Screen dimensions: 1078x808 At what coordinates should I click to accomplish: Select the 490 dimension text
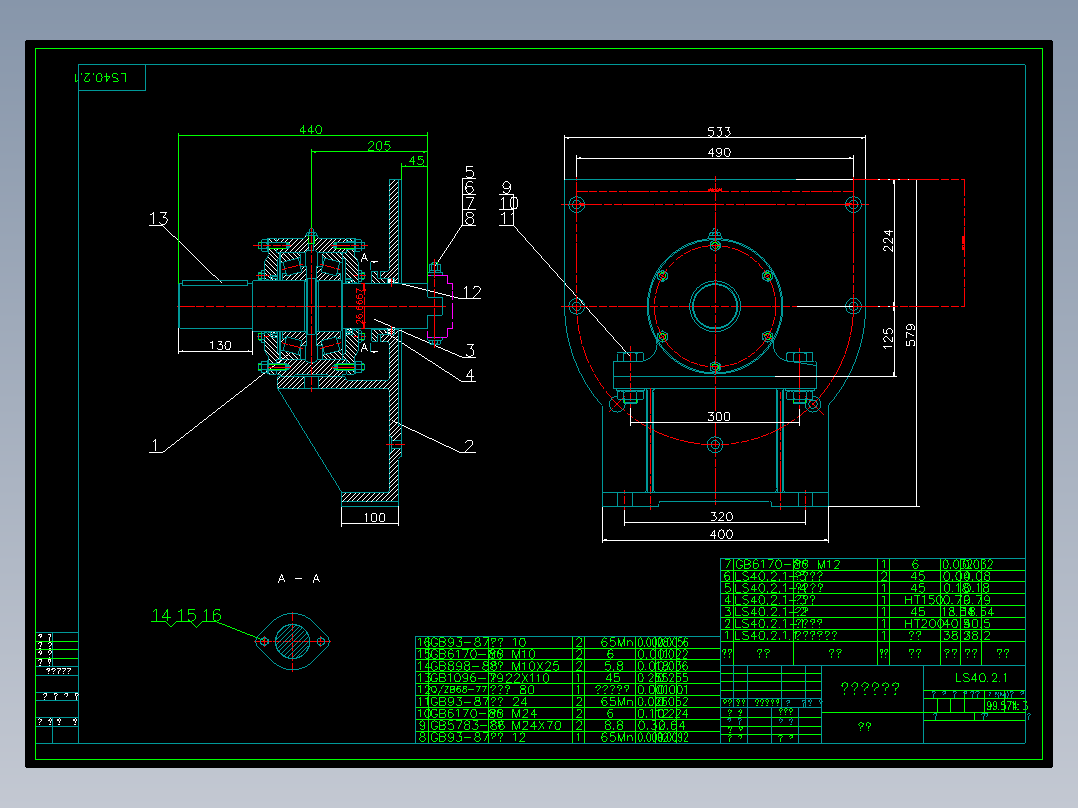click(x=719, y=152)
